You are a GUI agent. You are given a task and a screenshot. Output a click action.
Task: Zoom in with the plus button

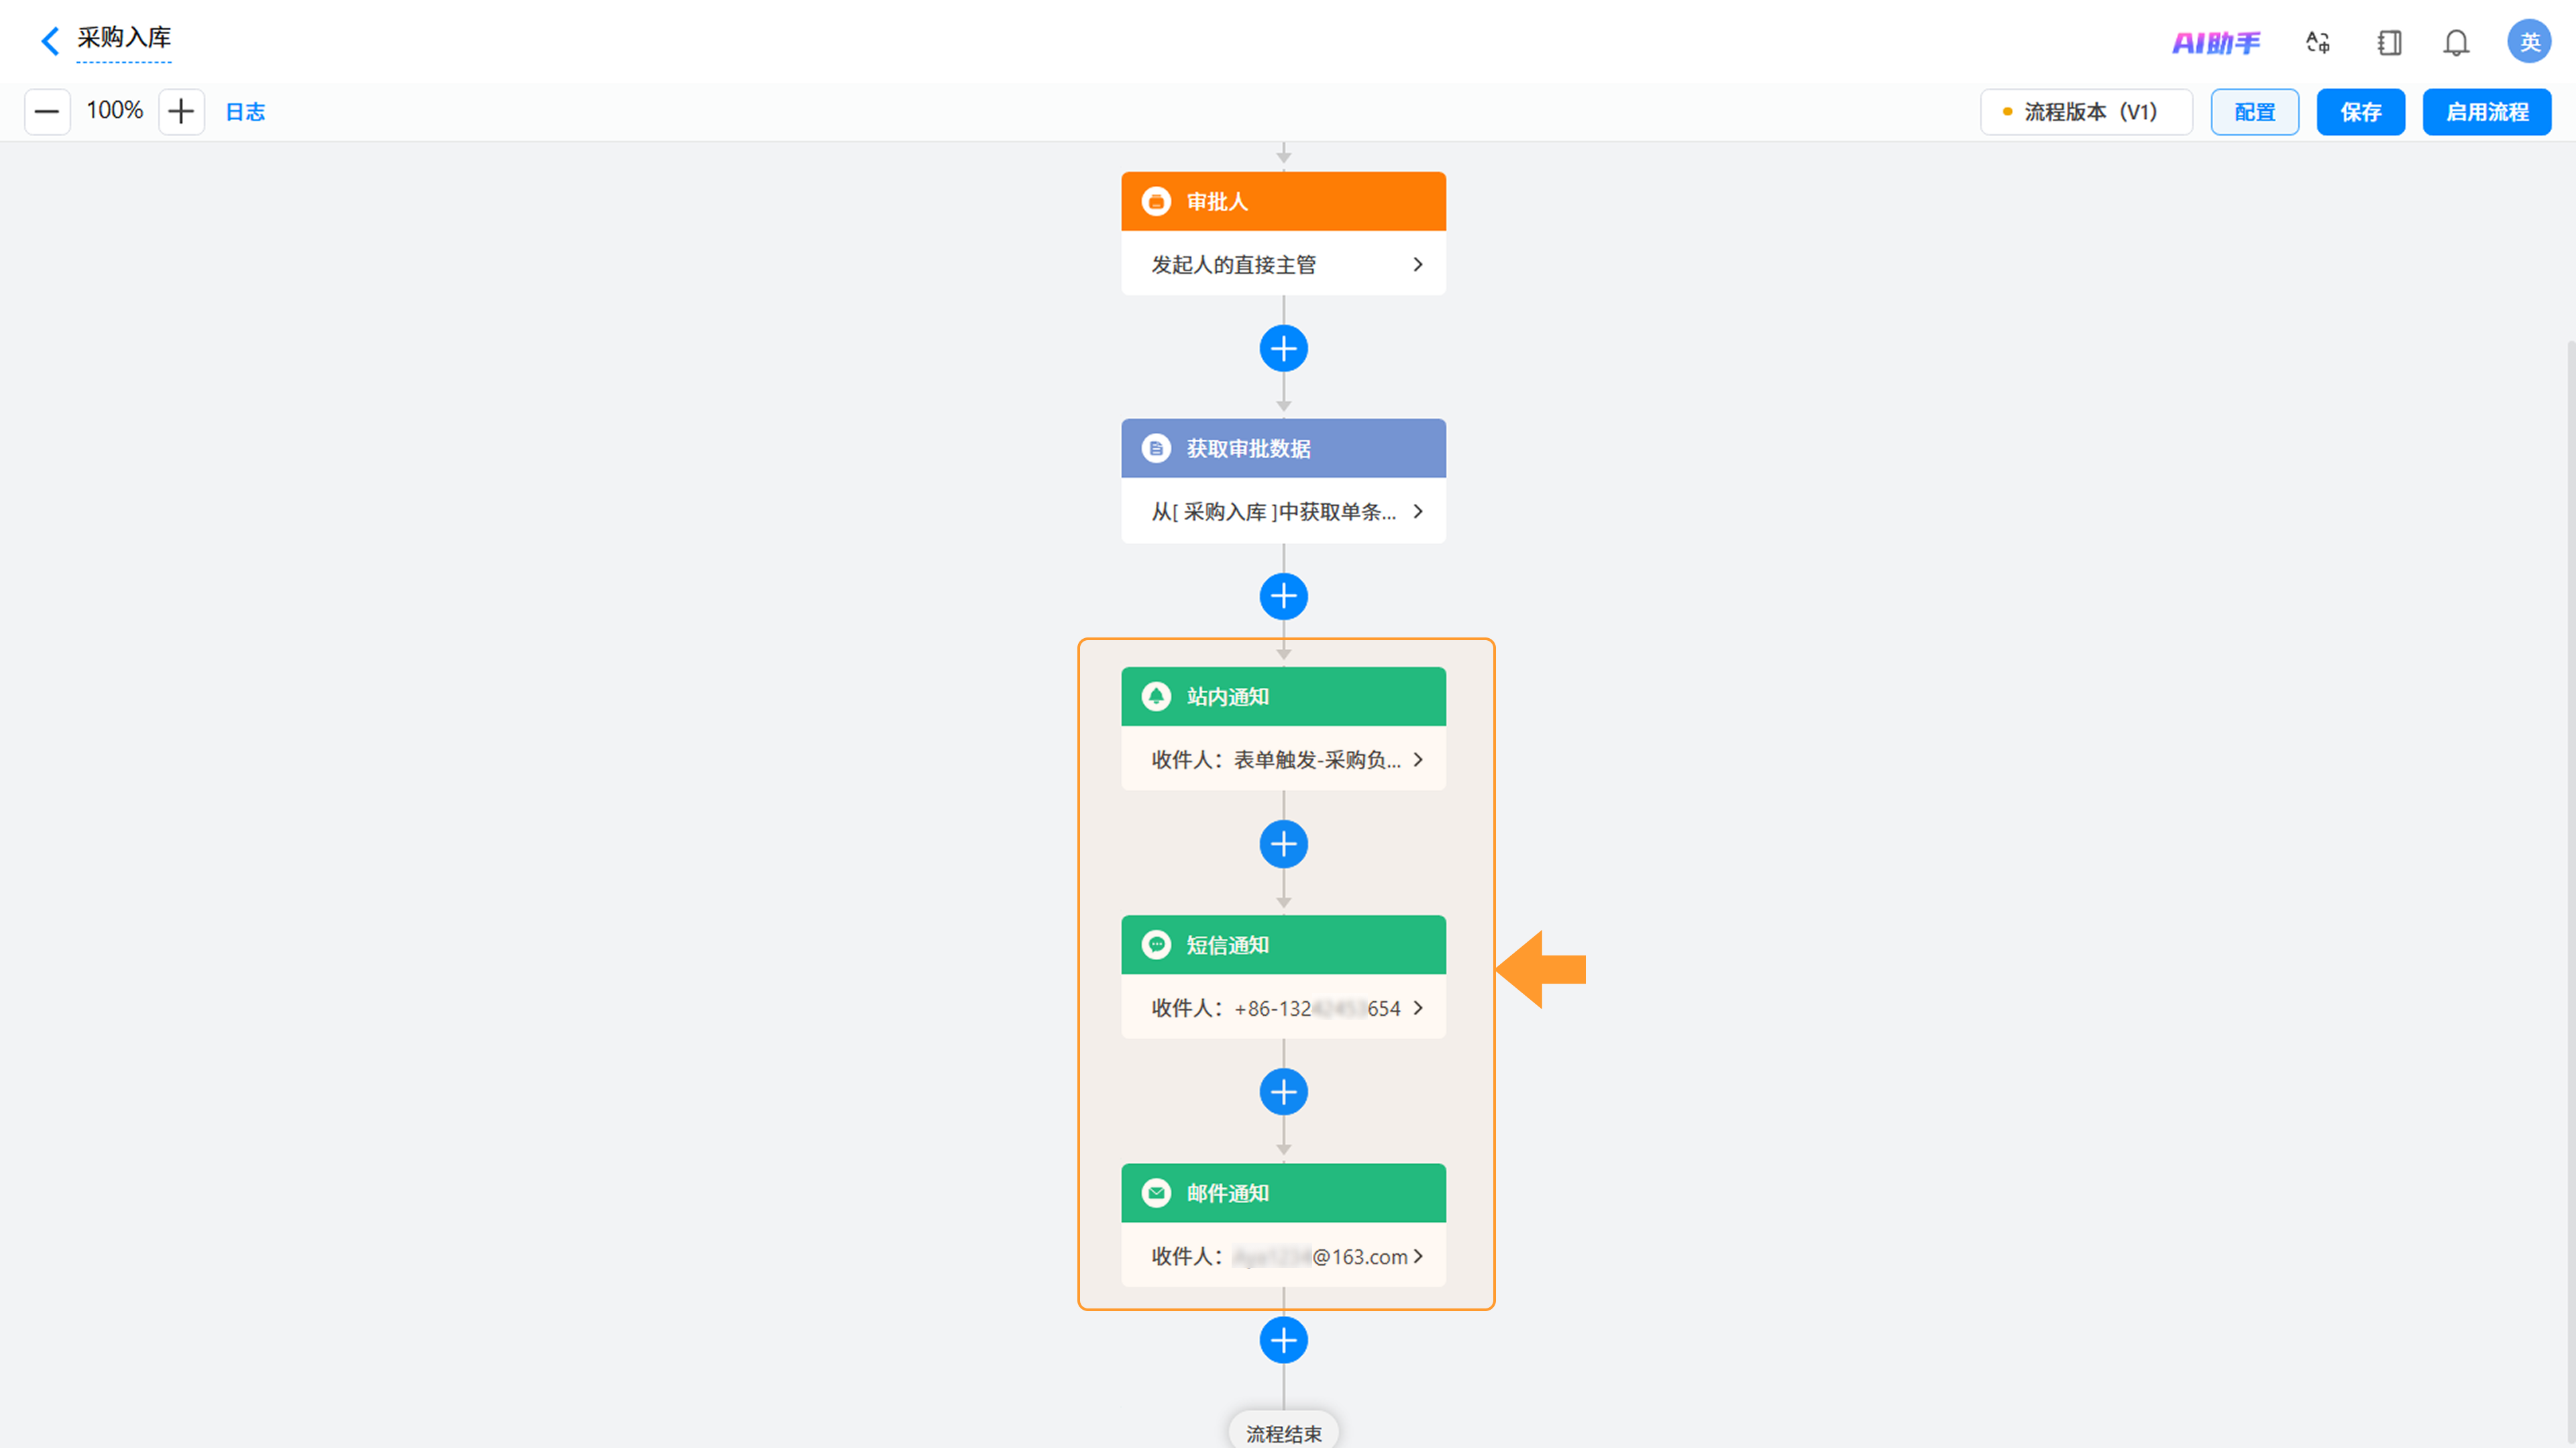coord(181,111)
